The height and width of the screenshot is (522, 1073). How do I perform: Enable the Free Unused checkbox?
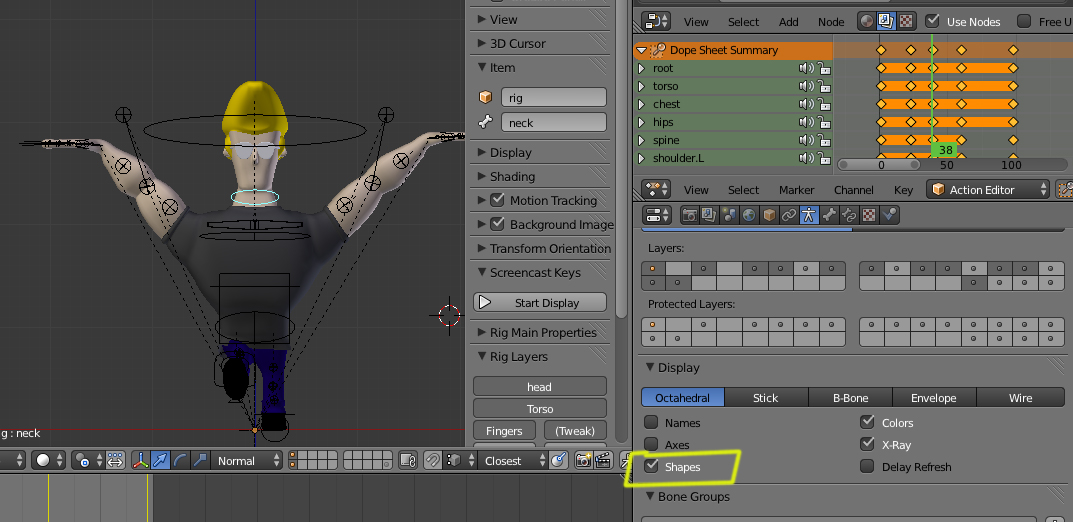pyautogui.click(x=1024, y=21)
